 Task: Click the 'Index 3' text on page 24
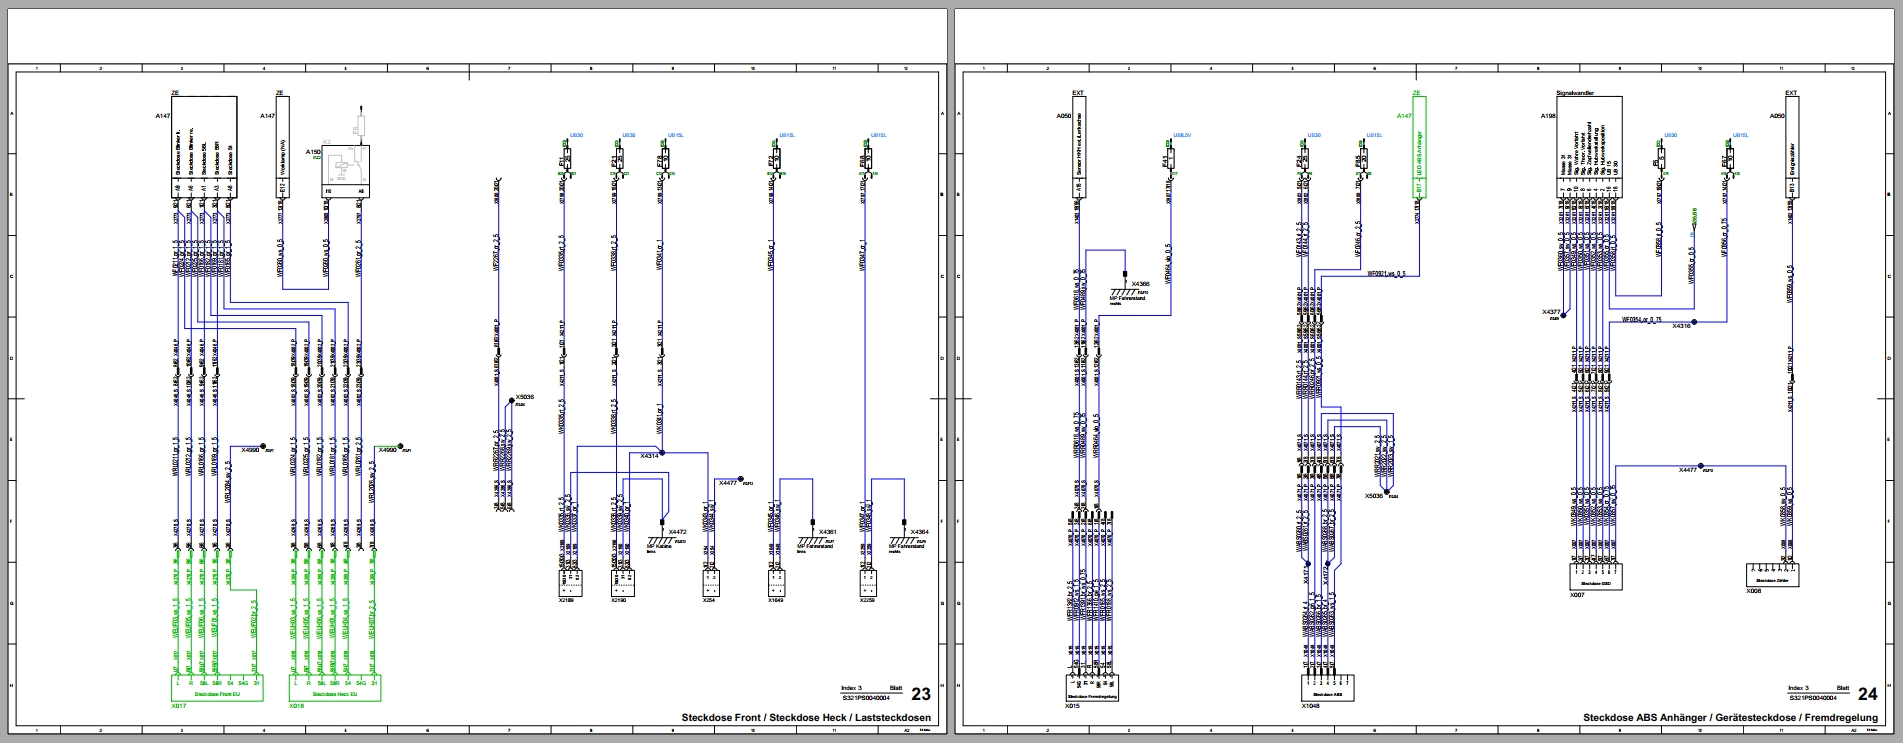[1798, 688]
